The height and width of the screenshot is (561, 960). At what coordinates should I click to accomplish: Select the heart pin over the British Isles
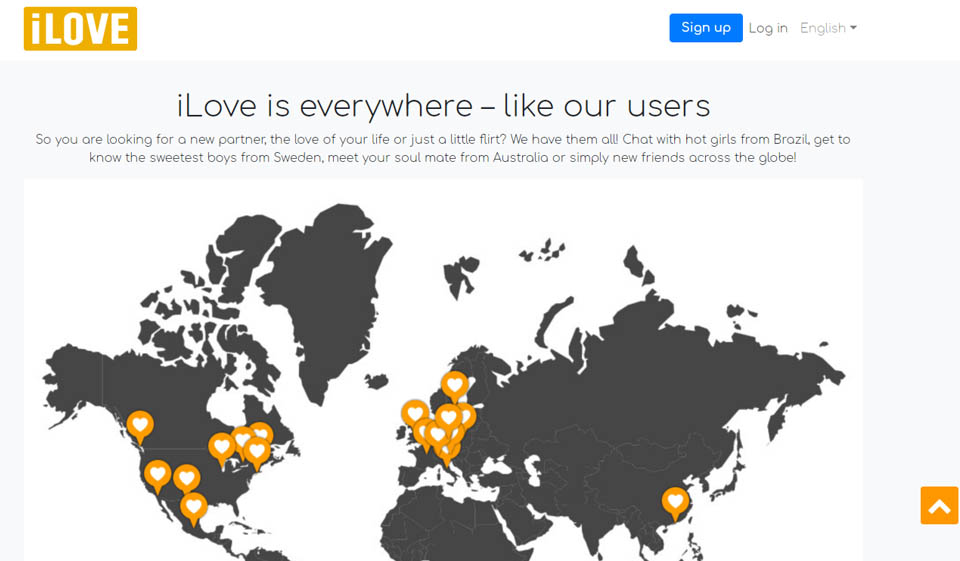click(415, 413)
